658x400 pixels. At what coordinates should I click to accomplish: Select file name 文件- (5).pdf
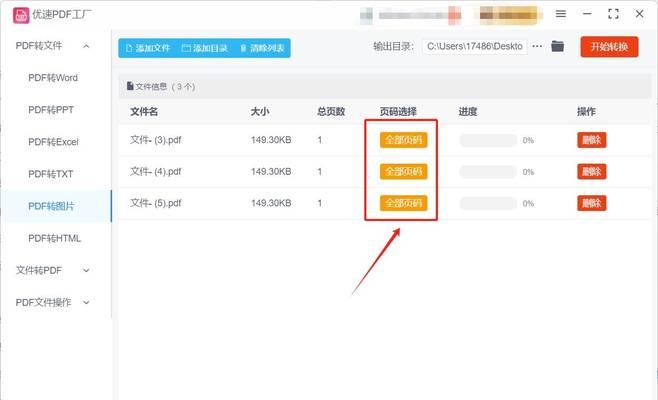coord(156,203)
